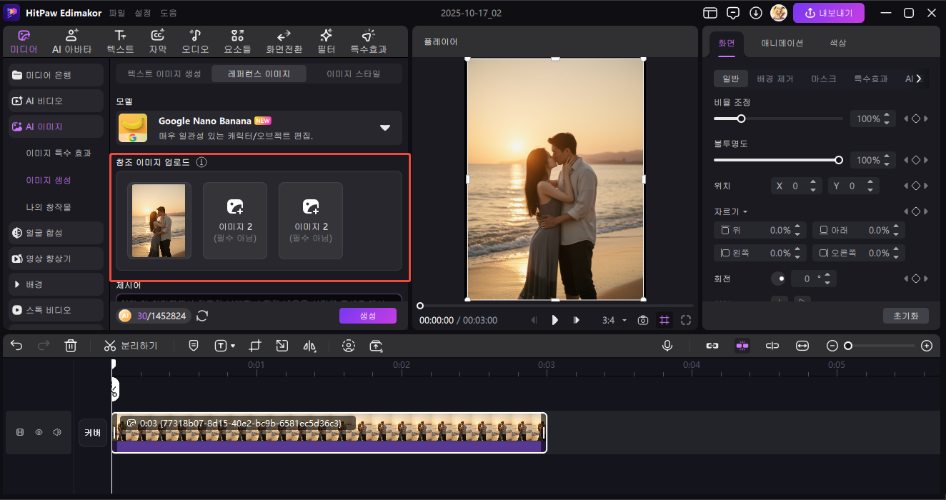
Task: Select the crop tool in timeline toolbar
Action: (x=255, y=345)
